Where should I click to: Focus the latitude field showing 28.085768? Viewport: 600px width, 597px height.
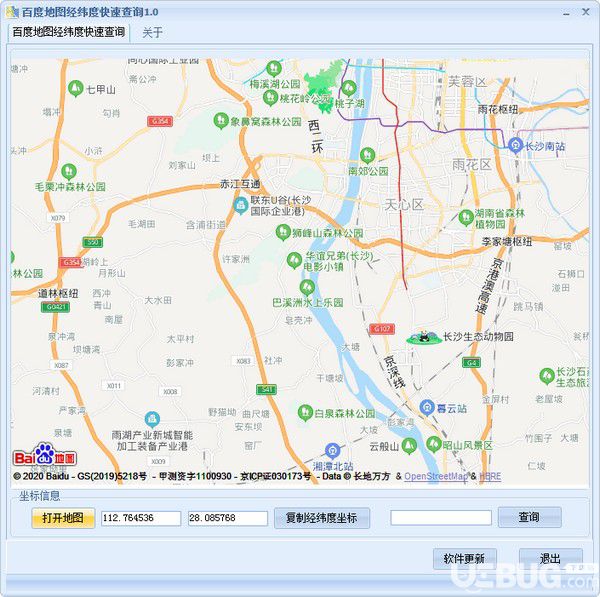click(x=228, y=518)
